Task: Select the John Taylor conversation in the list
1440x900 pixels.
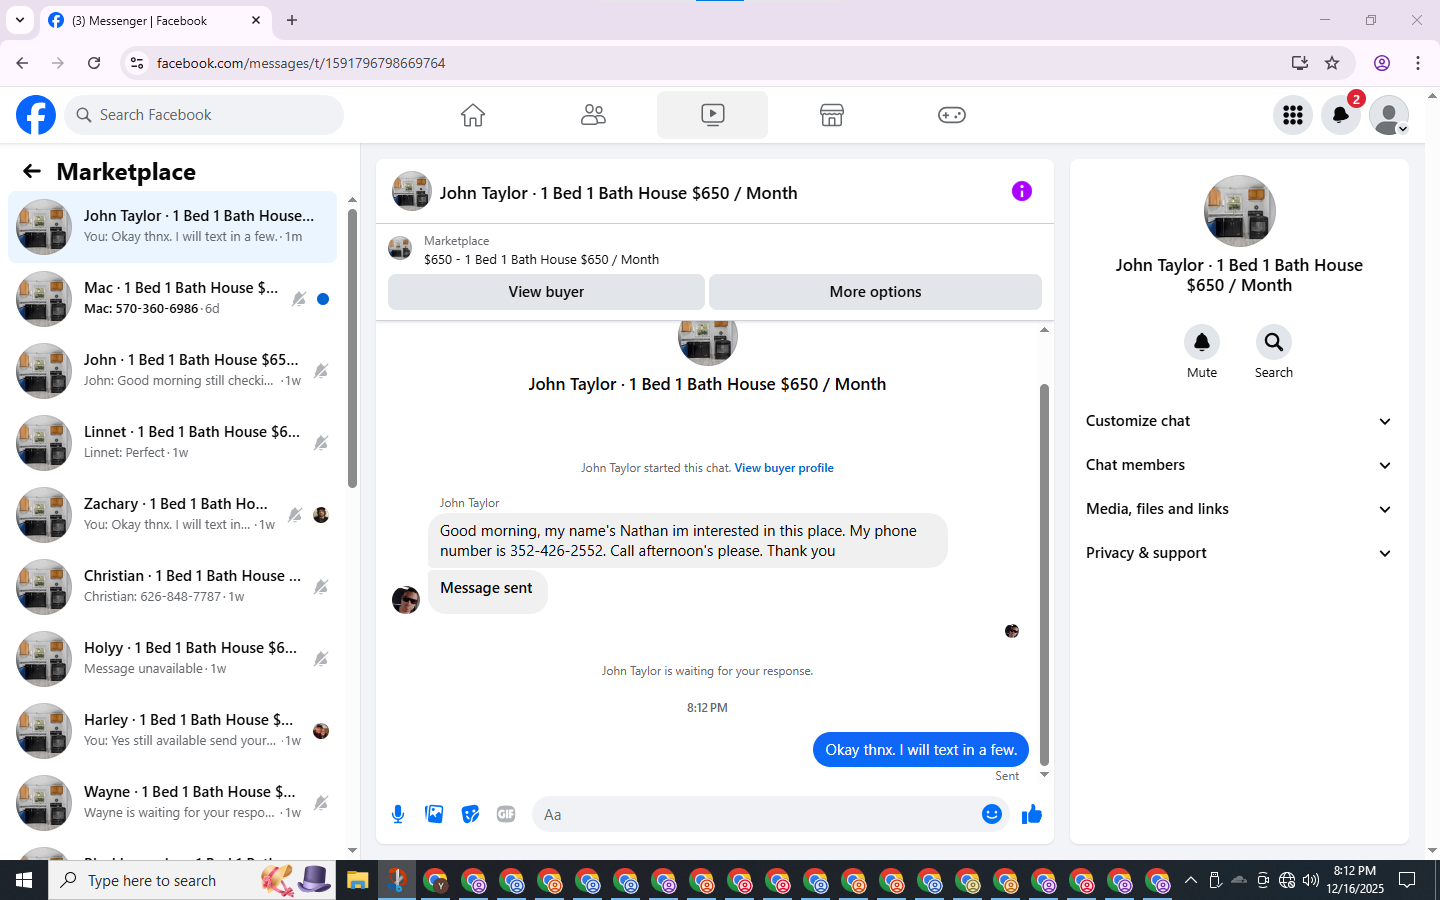Action: tap(172, 227)
